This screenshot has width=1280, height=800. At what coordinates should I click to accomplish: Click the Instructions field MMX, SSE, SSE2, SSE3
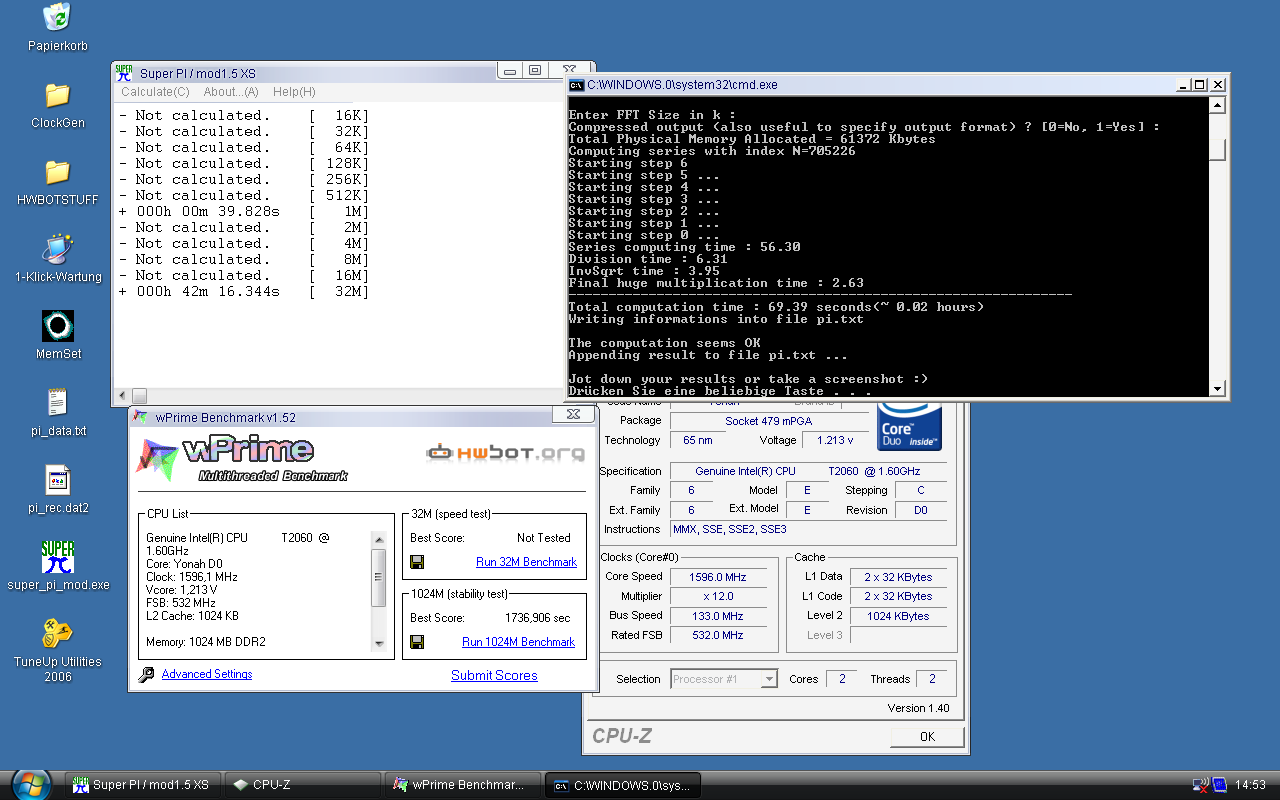click(x=808, y=529)
